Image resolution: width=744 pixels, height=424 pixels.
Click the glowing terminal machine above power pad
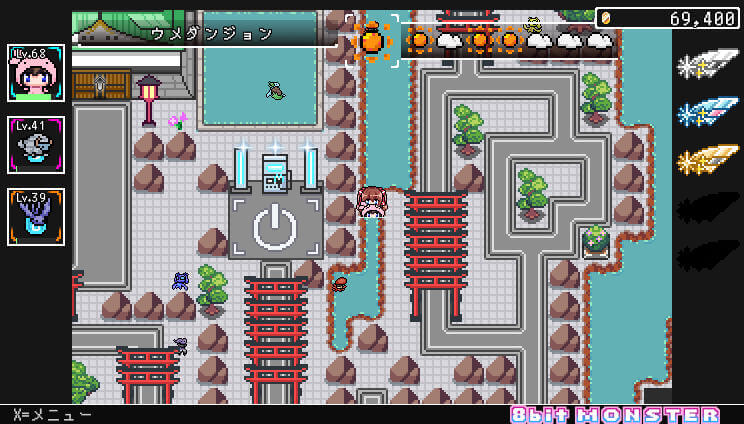coord(274,169)
